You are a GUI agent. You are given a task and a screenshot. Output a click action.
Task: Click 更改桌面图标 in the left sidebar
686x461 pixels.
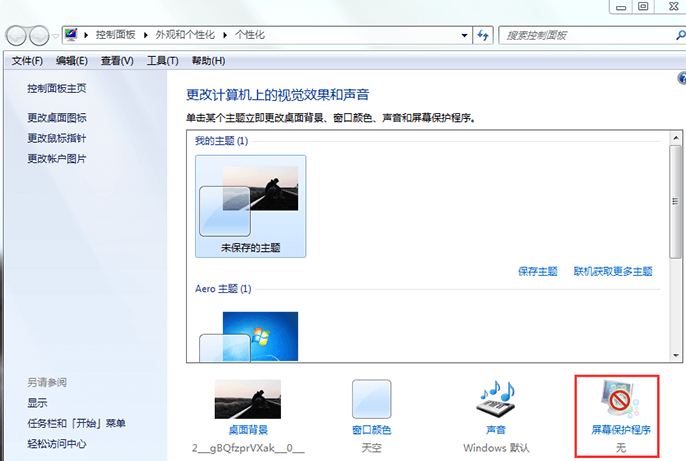click(56, 117)
